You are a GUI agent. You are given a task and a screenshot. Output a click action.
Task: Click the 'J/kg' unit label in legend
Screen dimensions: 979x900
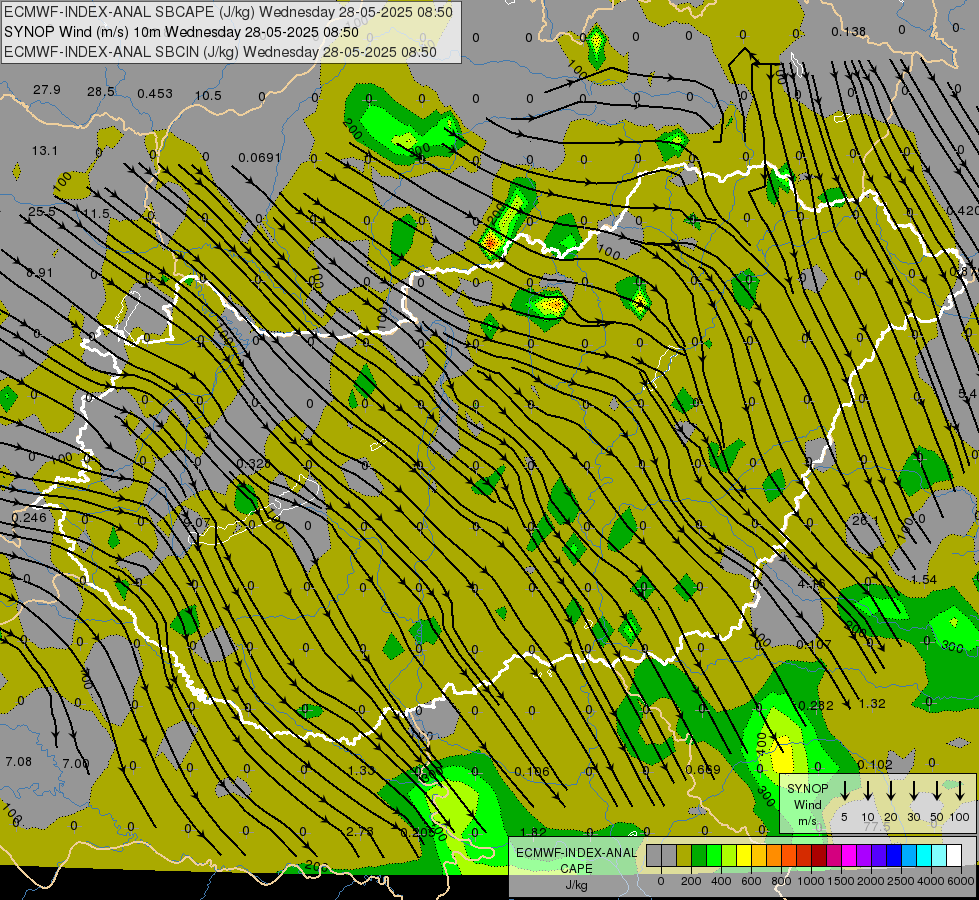click(576, 885)
